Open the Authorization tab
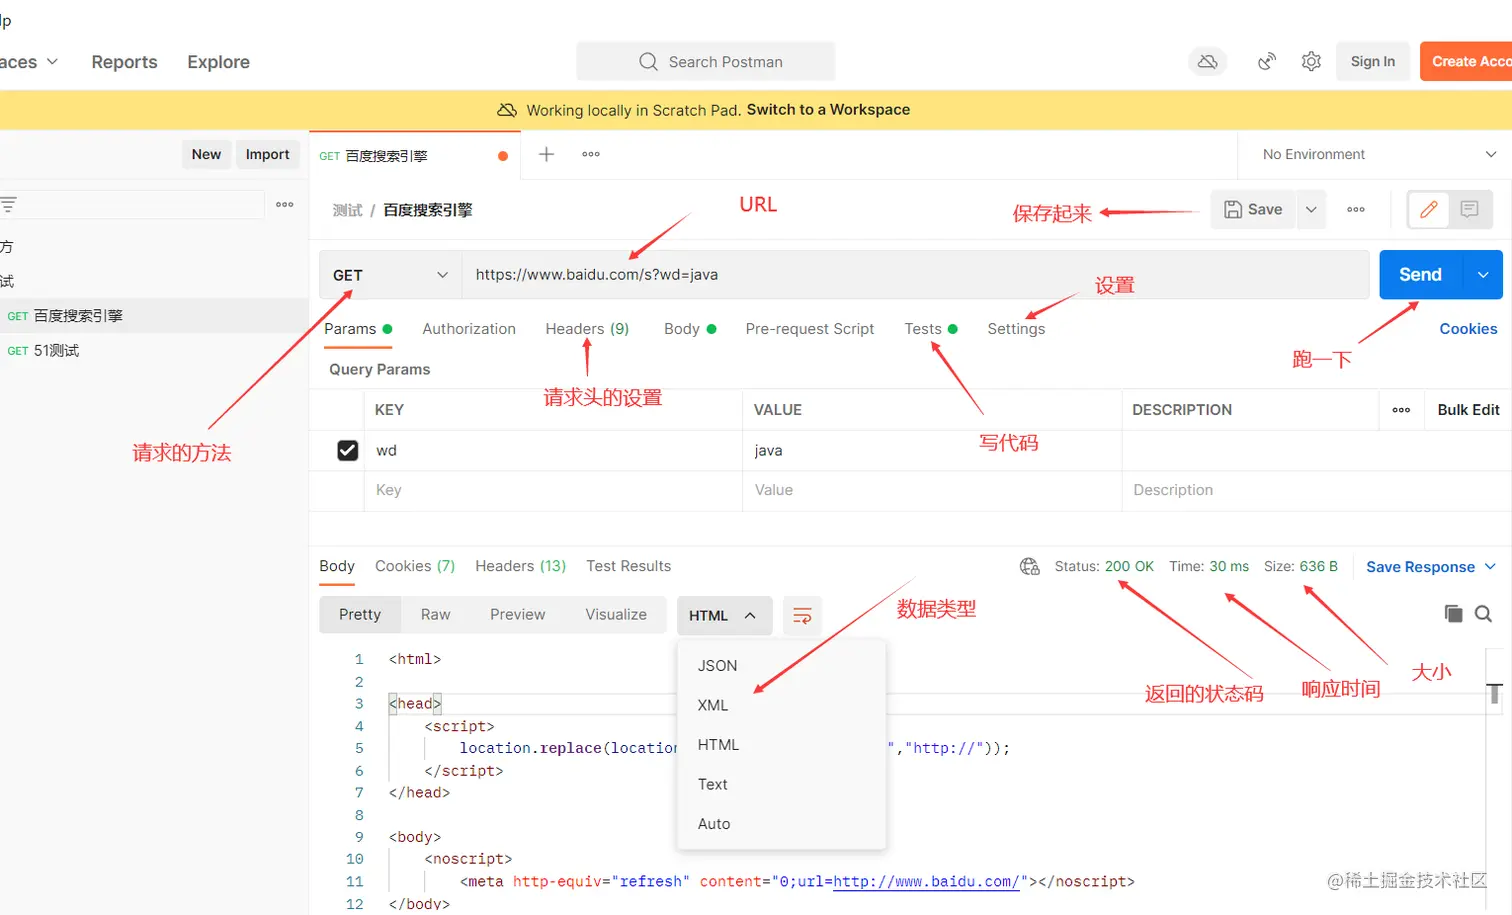This screenshot has height=915, width=1512. [x=469, y=329]
